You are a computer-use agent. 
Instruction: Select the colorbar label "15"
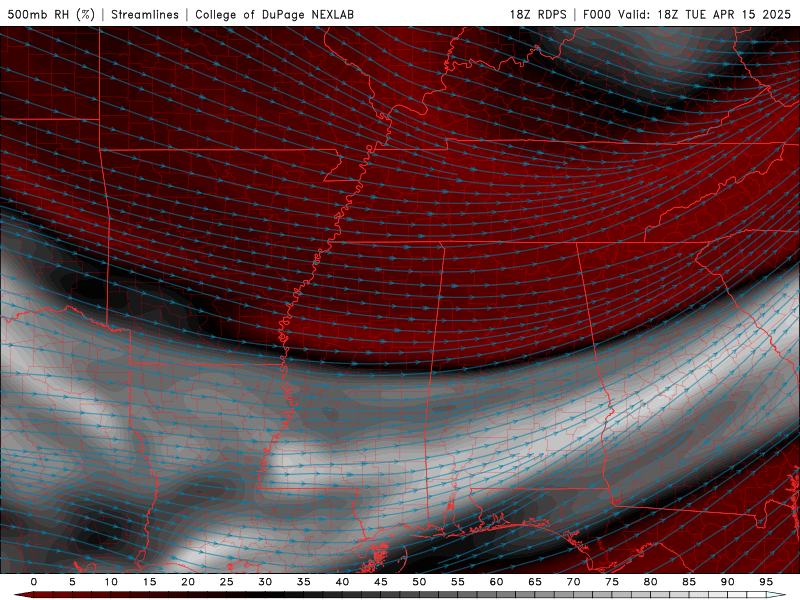[149, 582]
